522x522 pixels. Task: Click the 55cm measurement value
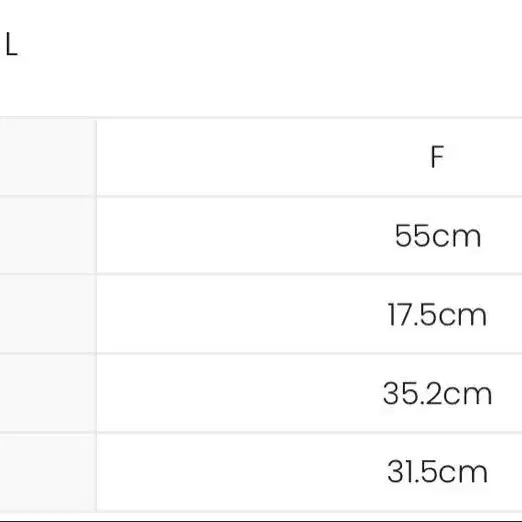(438, 235)
